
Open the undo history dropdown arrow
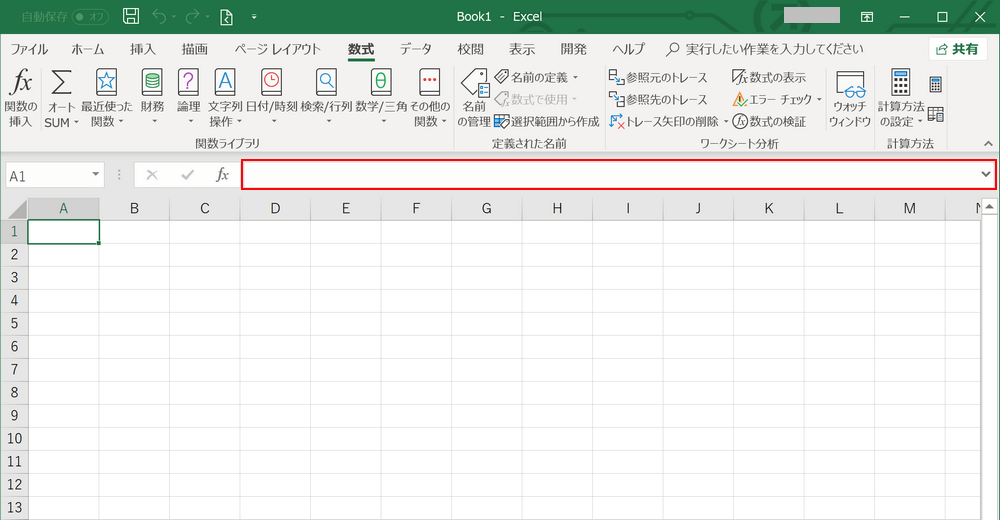pyautogui.click(x=173, y=17)
